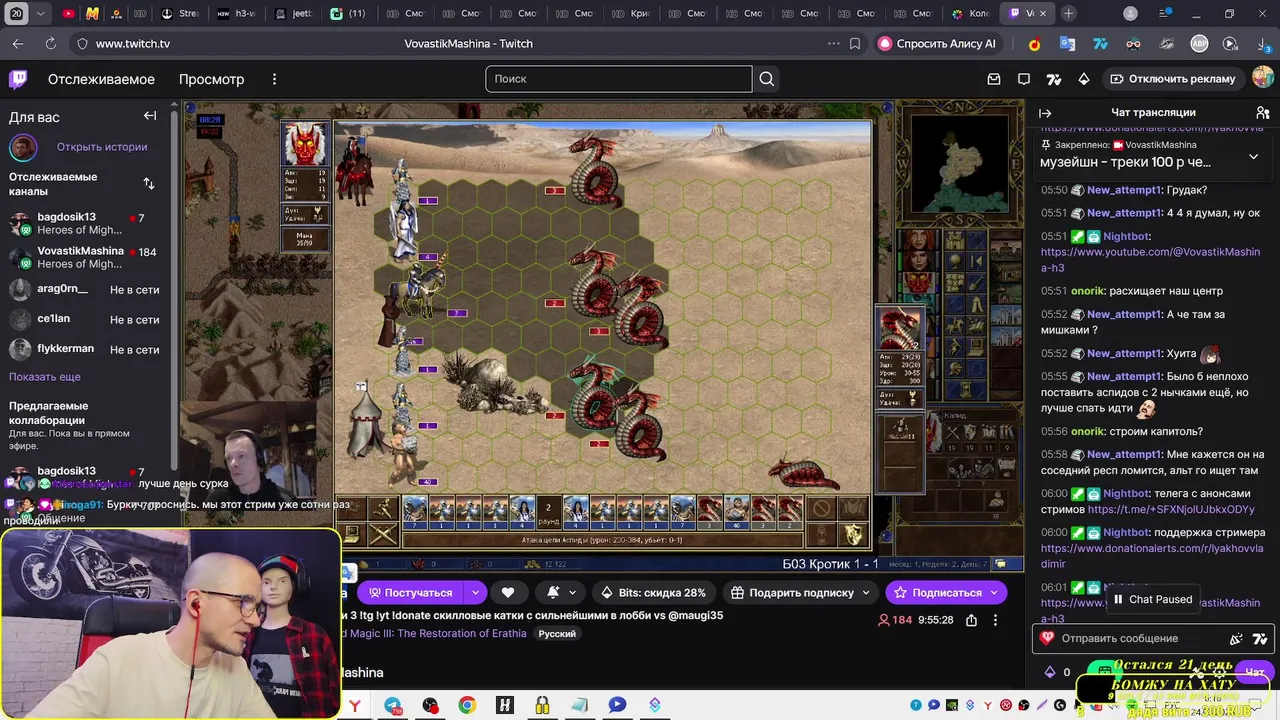
Task: Click the Bits balance in chat footer
Action: click(1058, 672)
